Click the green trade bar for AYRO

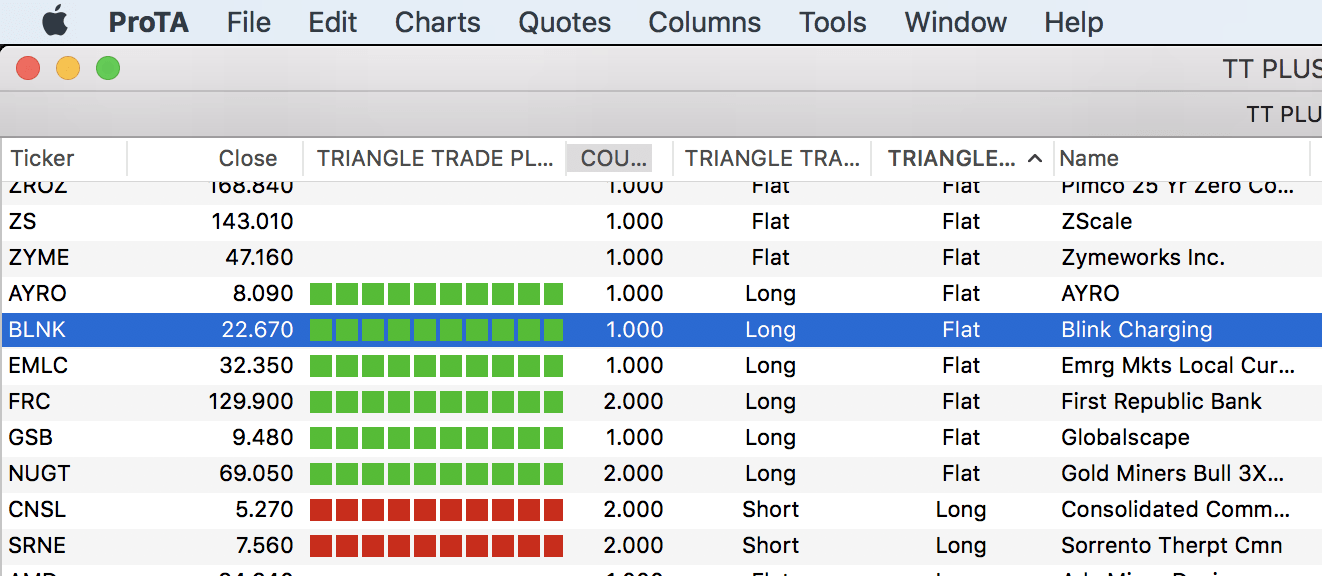pyautogui.click(x=436, y=294)
